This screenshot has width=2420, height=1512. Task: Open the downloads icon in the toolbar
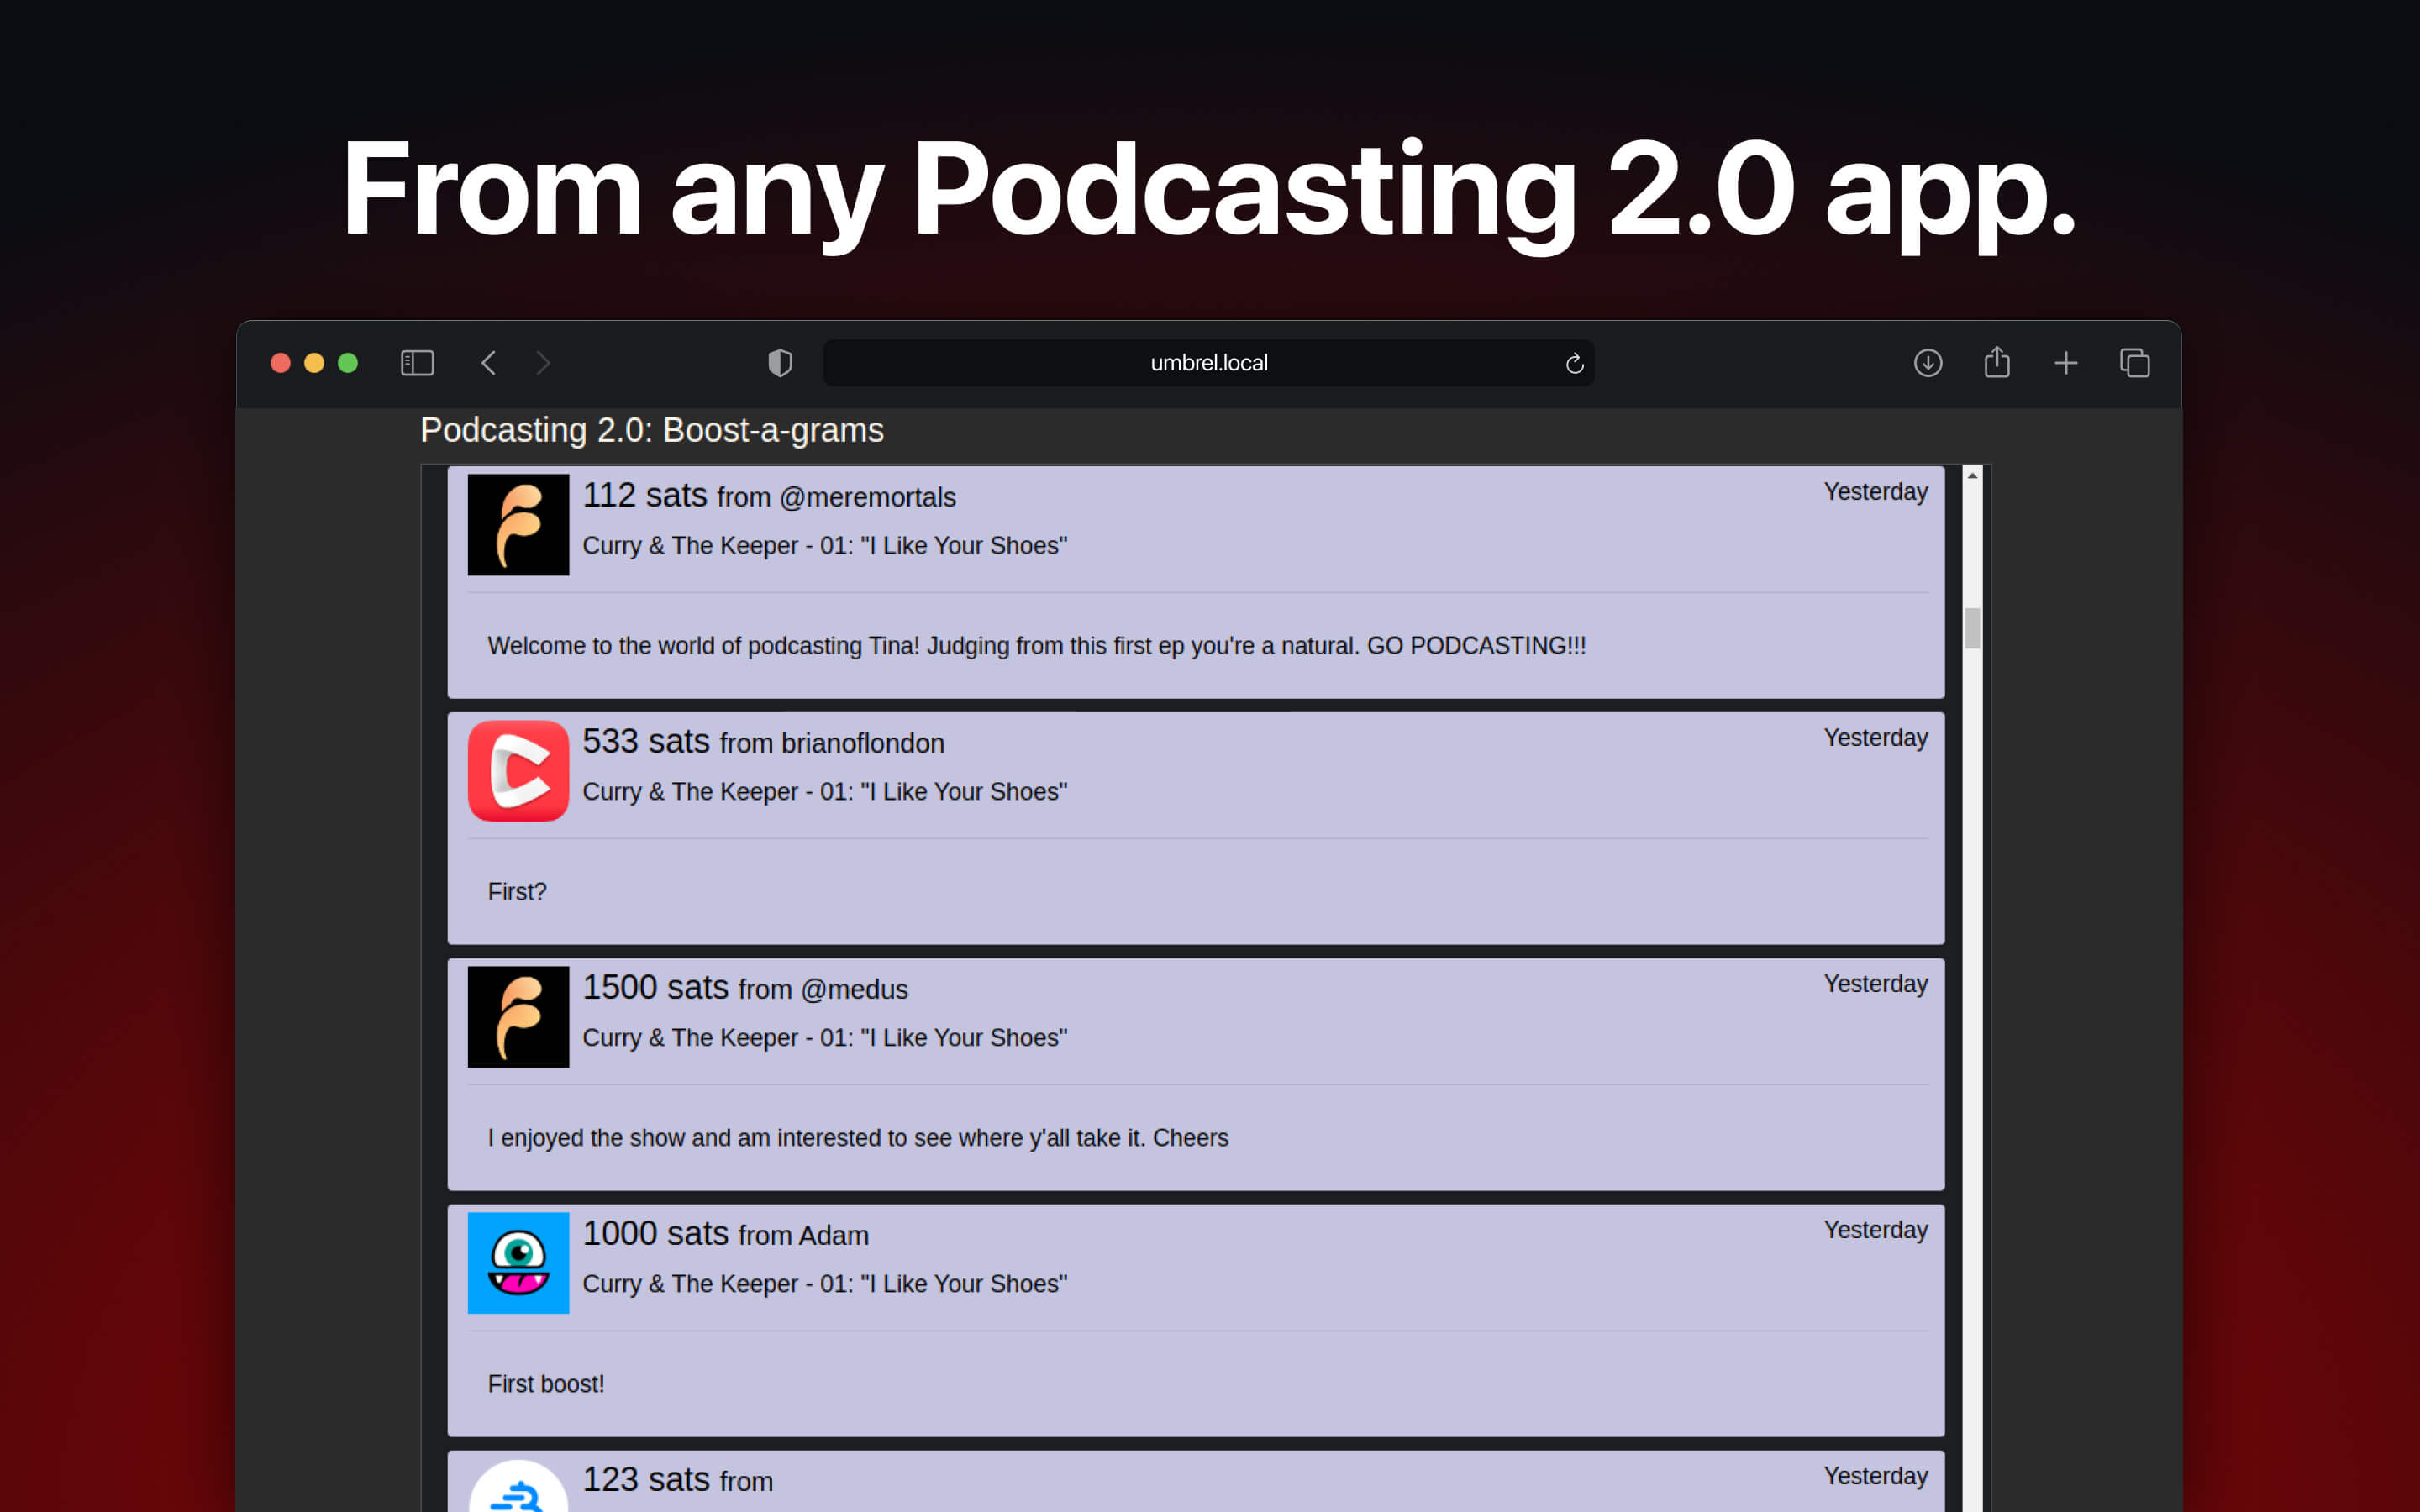pyautogui.click(x=1928, y=363)
